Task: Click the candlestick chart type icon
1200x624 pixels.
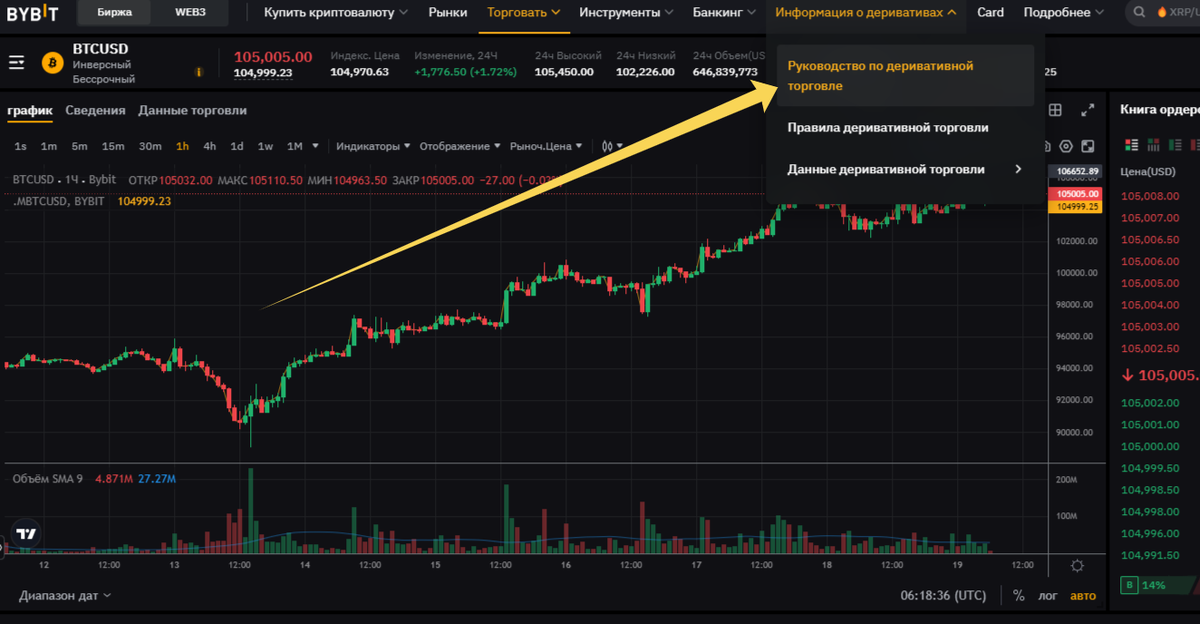Action: (x=607, y=146)
